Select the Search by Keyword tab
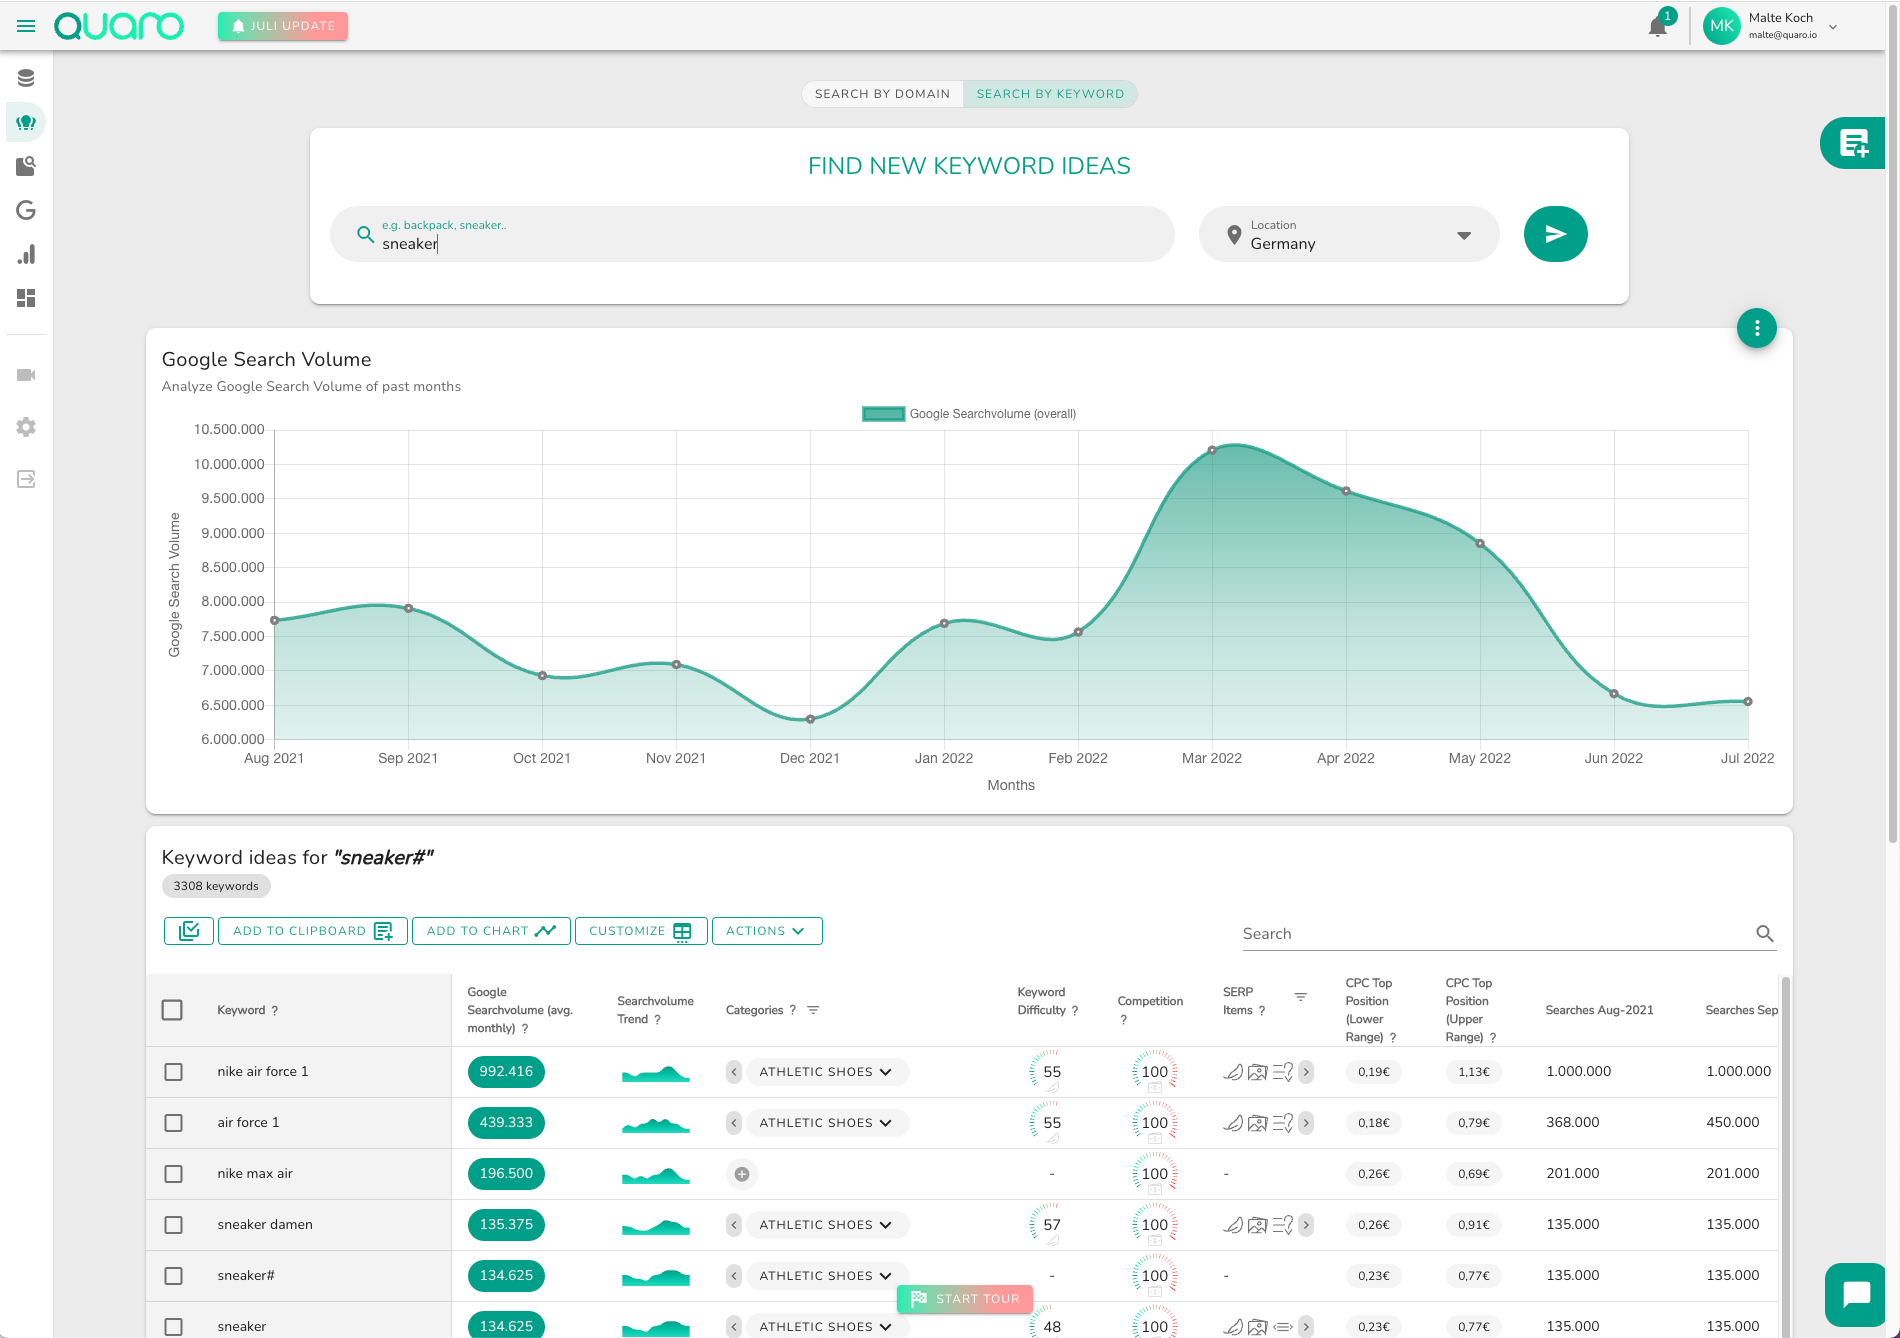1900x1338 pixels. (x=1050, y=94)
